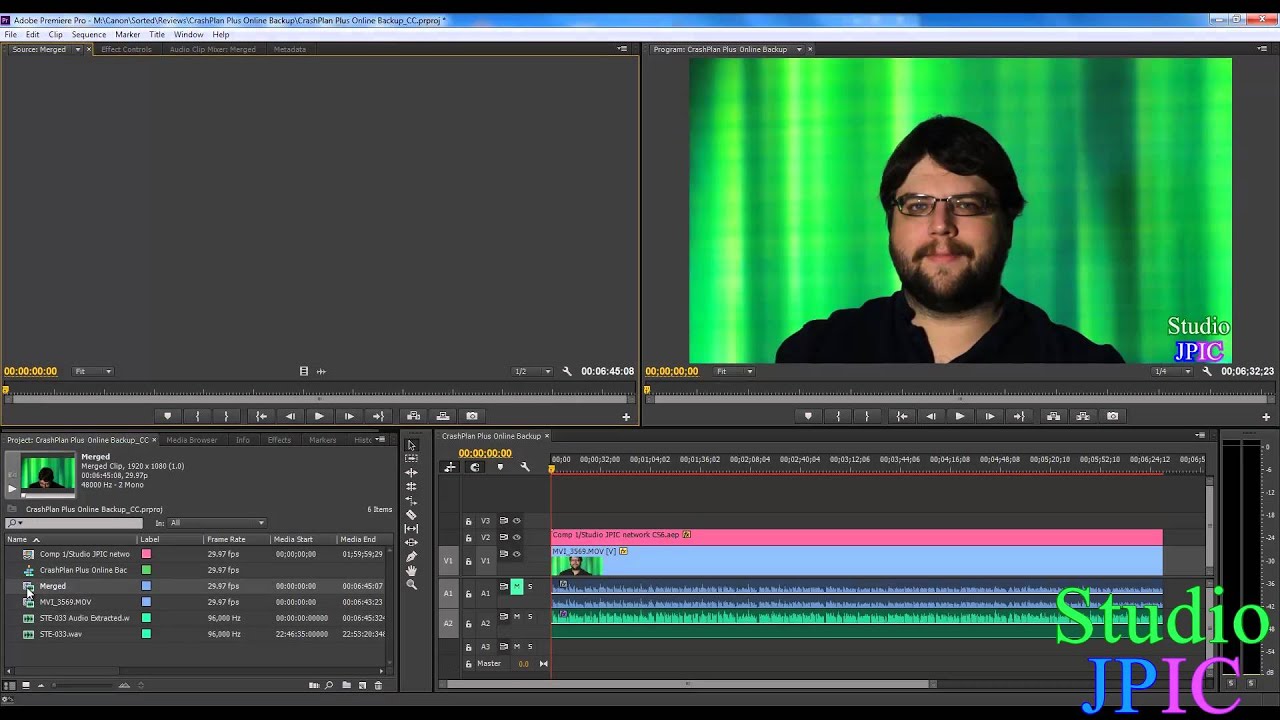
Task: Select the Zoom tool
Action: 411,585
